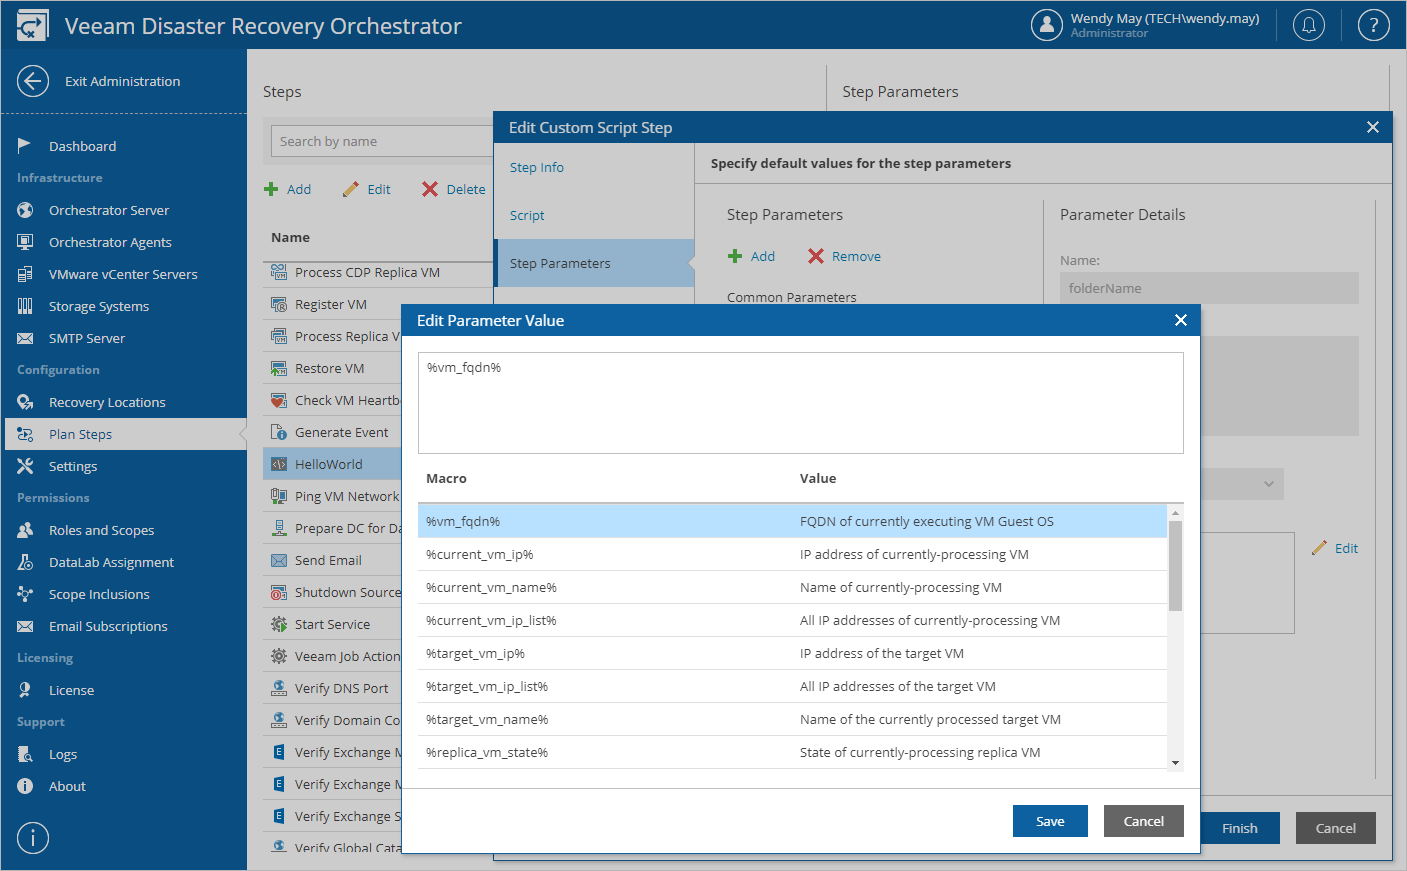
Task: Open the Script tab
Action: [x=527, y=215]
